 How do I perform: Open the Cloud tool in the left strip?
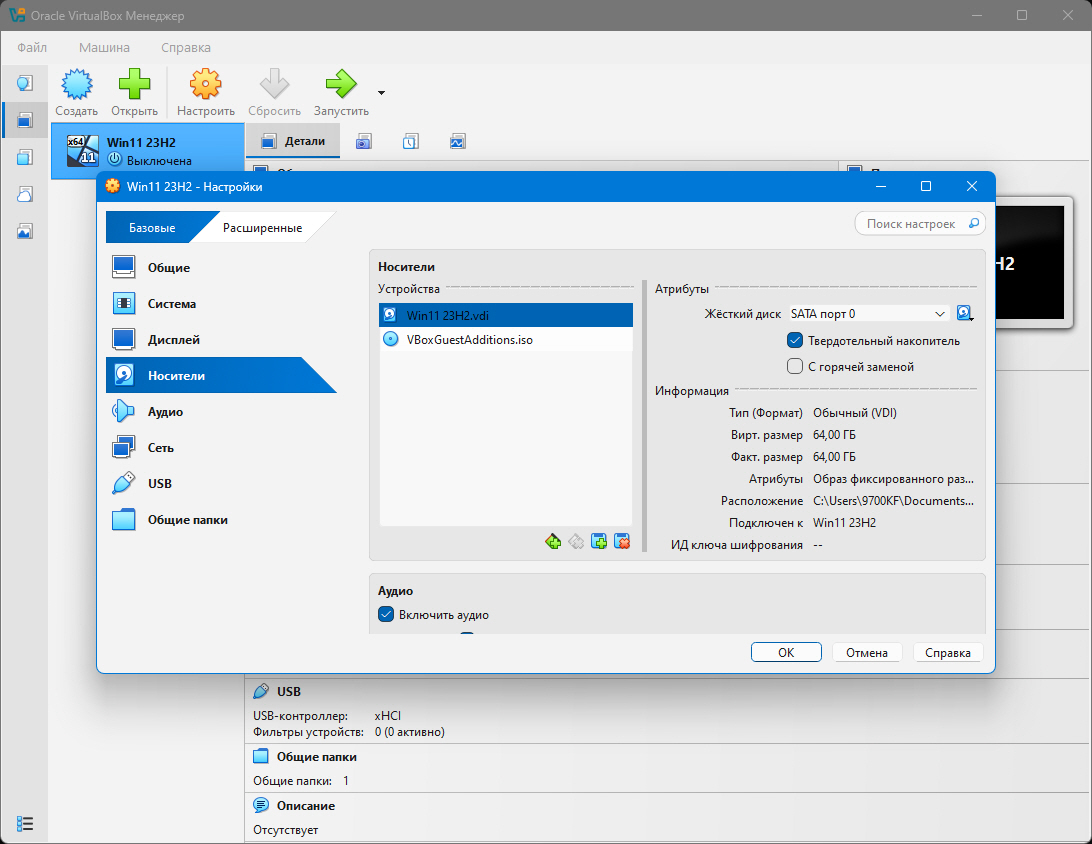[x=24, y=194]
